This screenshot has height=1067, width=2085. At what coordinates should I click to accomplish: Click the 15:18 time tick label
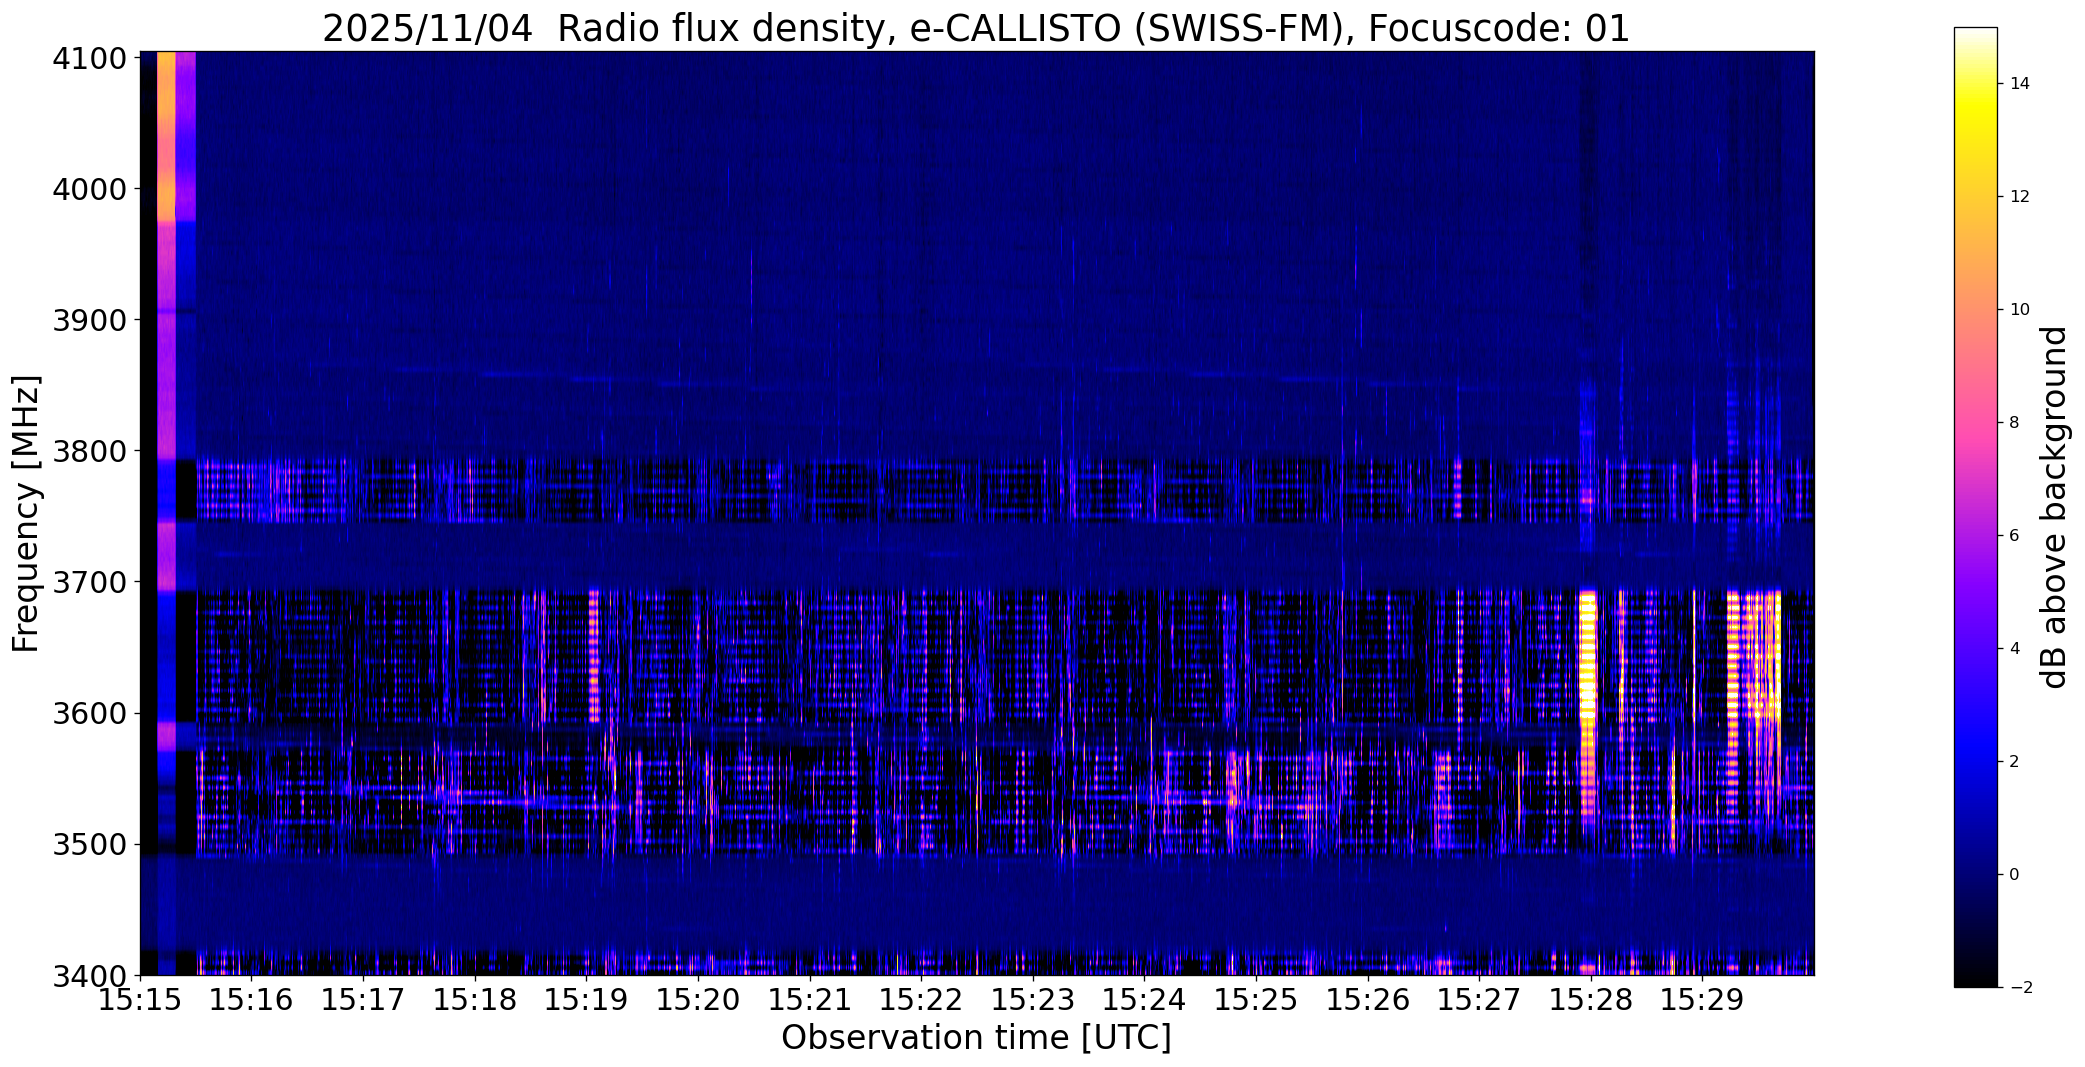pyautogui.click(x=475, y=1000)
